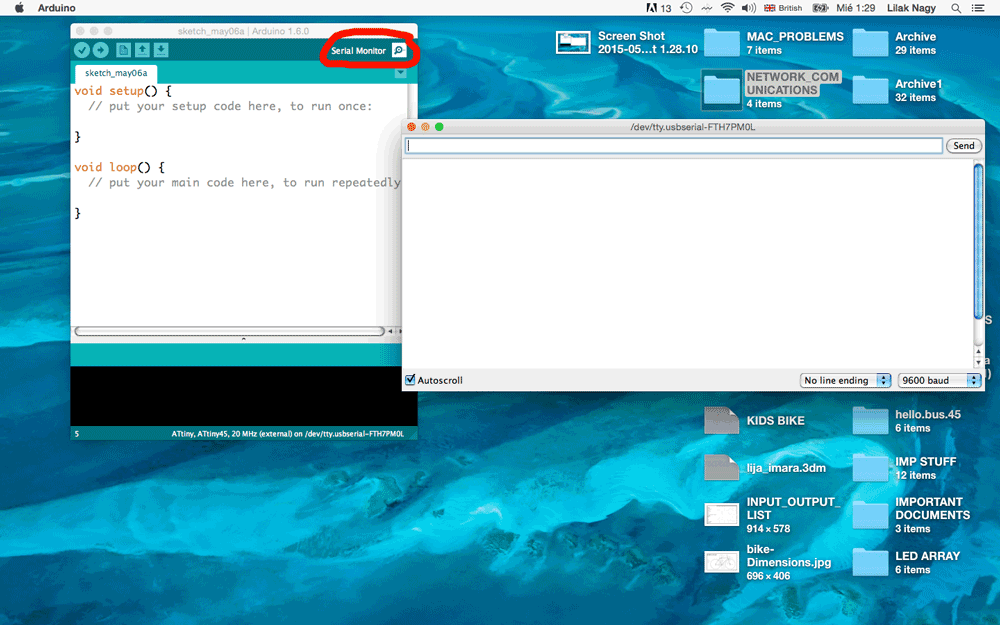Click the Verify checkmark button in Arduino

[x=82, y=50]
